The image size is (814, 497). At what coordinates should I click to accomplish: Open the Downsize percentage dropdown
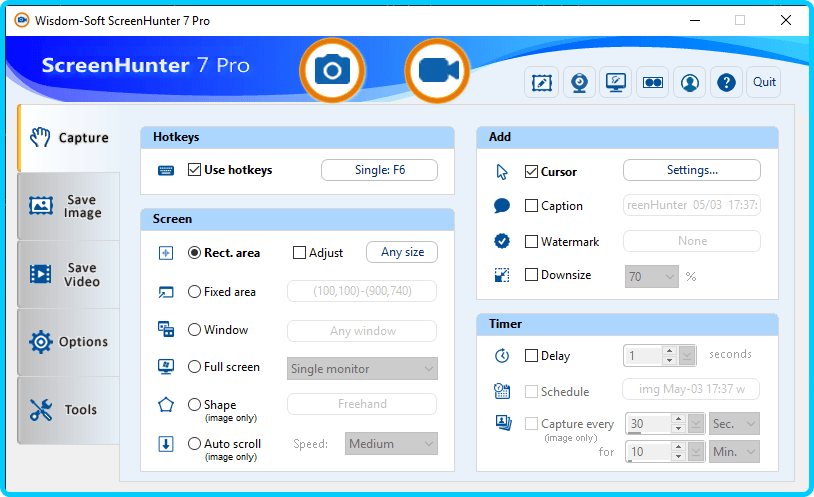pyautogui.click(x=652, y=276)
